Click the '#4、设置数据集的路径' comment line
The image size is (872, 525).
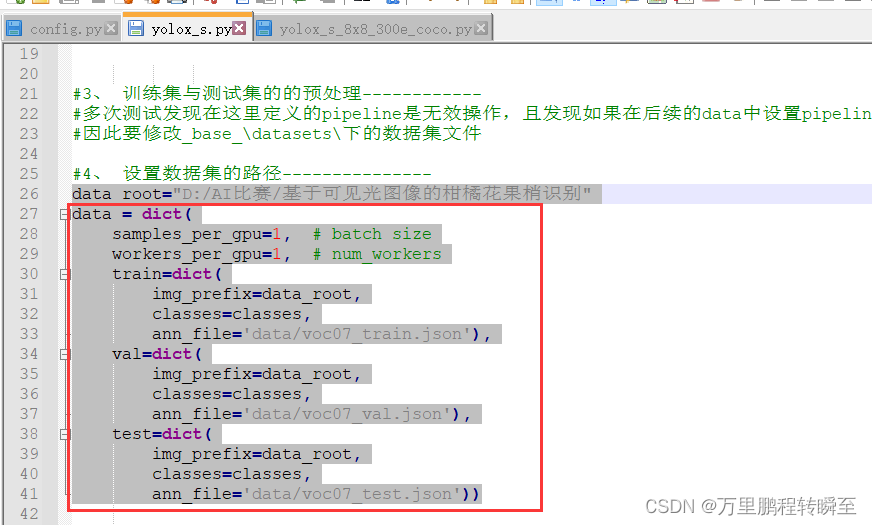pyautogui.click(x=252, y=174)
